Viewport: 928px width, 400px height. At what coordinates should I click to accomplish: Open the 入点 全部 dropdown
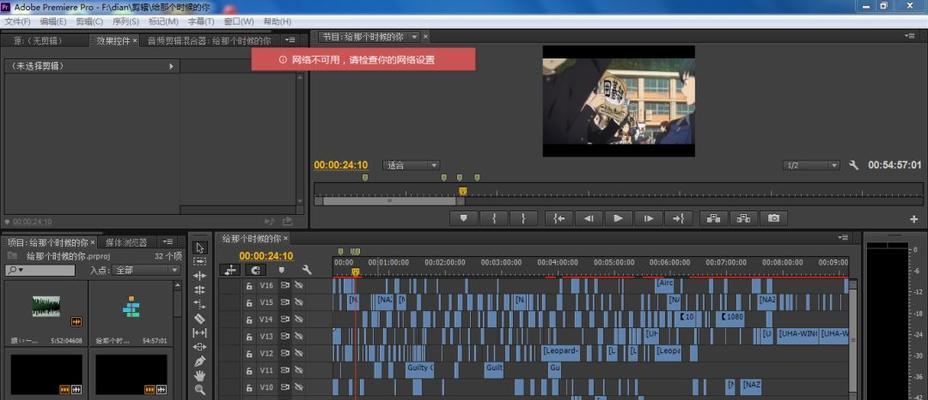(x=146, y=270)
